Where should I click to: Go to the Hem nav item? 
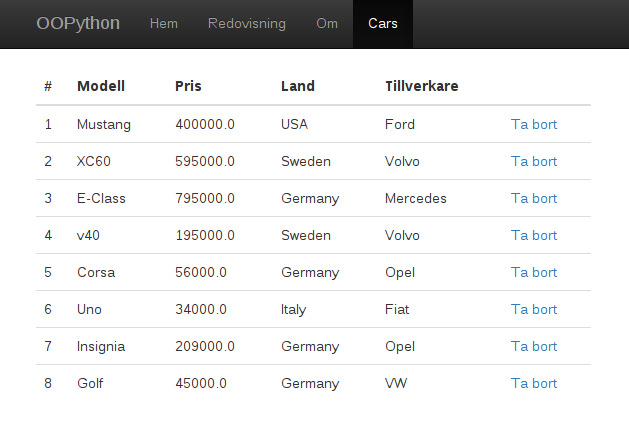[x=164, y=23]
